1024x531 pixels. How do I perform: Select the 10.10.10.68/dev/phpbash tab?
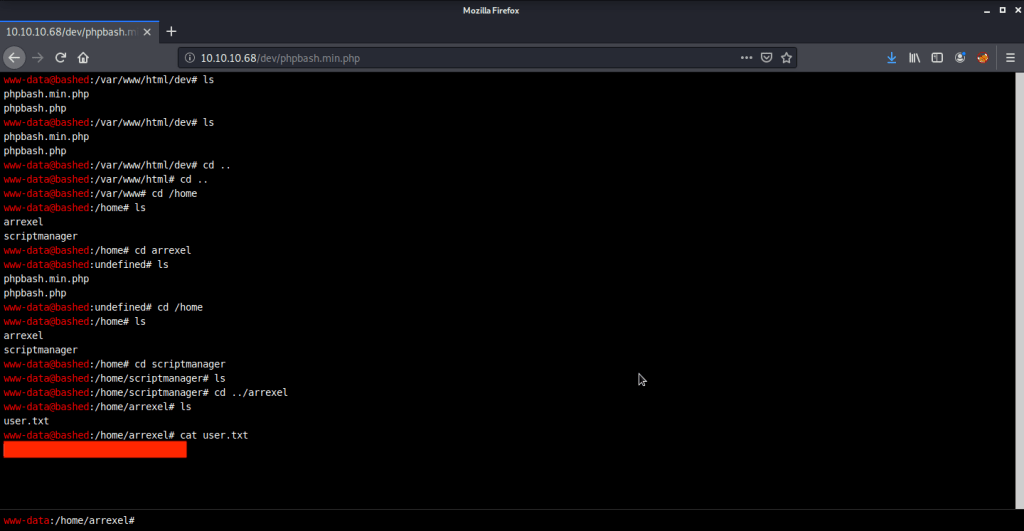tap(68, 31)
